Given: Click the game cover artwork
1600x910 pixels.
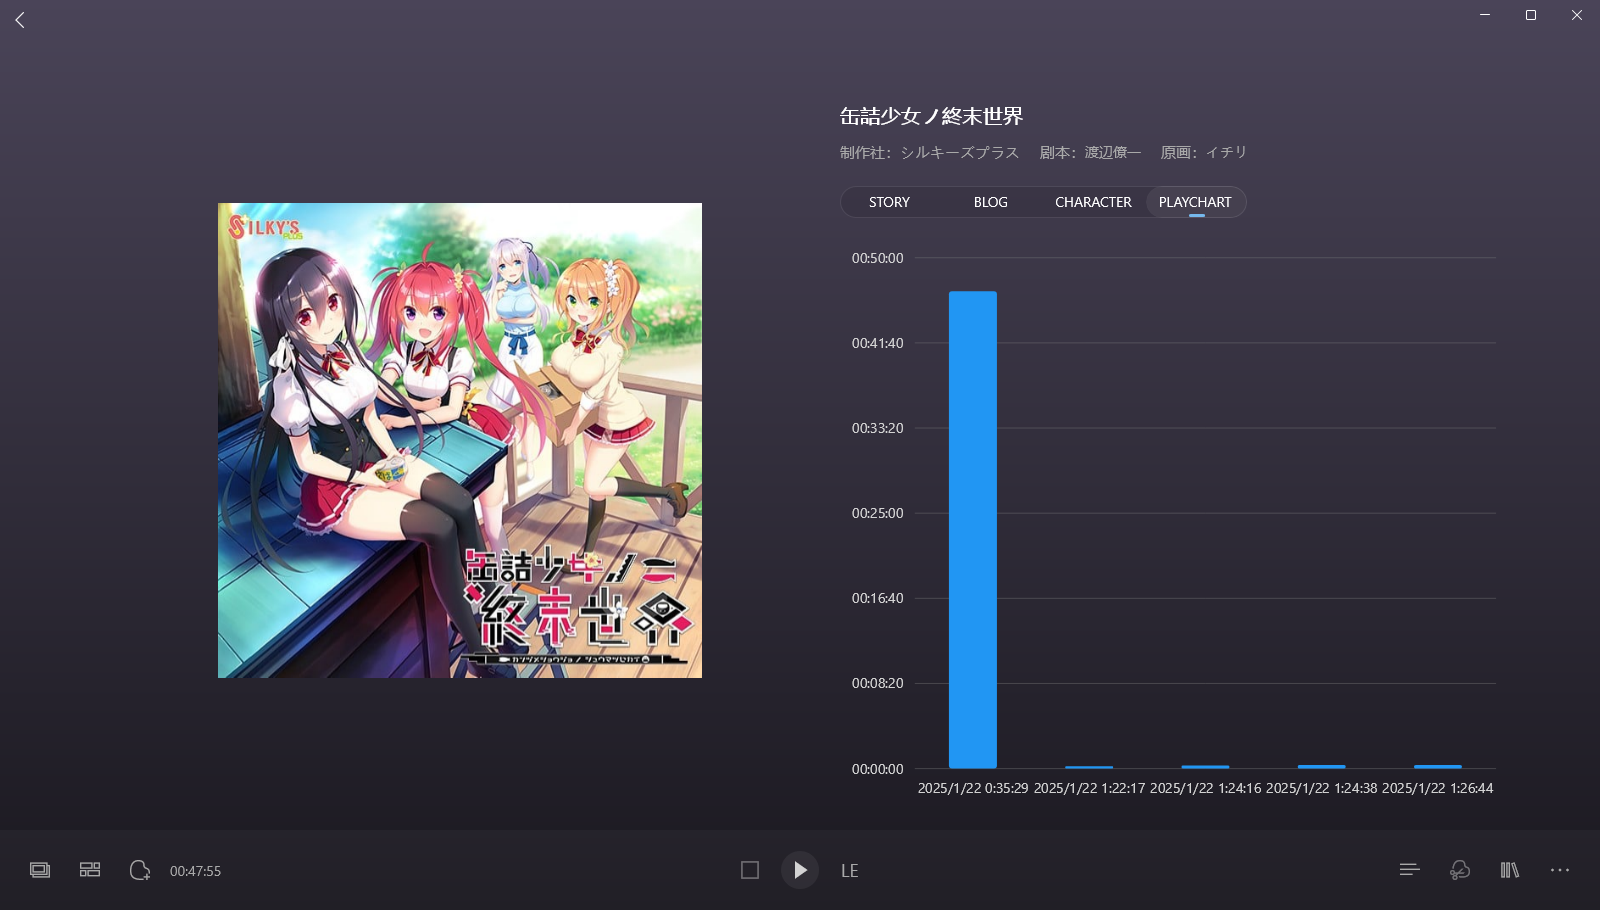Looking at the screenshot, I should [460, 440].
